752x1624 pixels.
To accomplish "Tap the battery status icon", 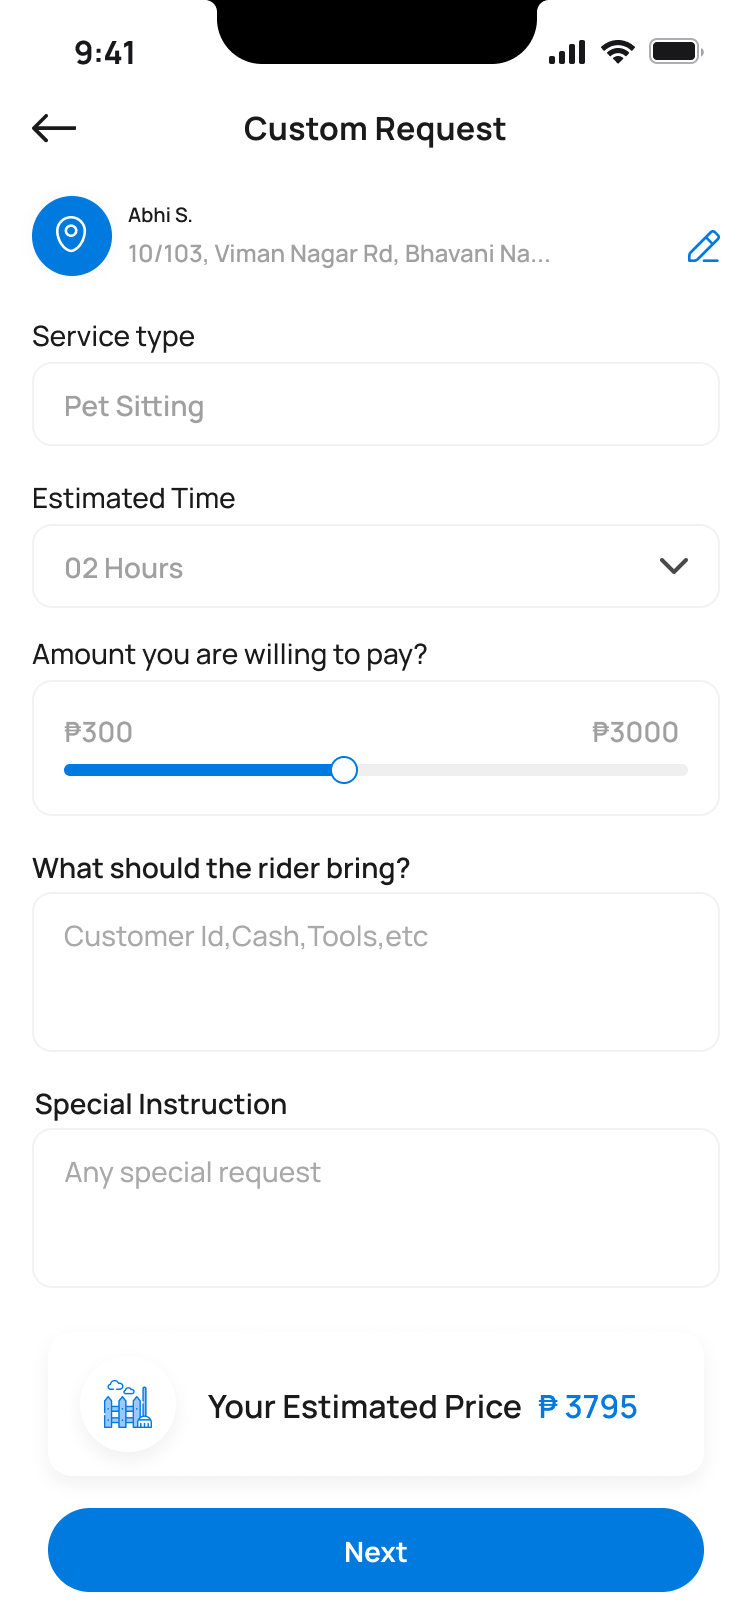I will click(x=677, y=51).
